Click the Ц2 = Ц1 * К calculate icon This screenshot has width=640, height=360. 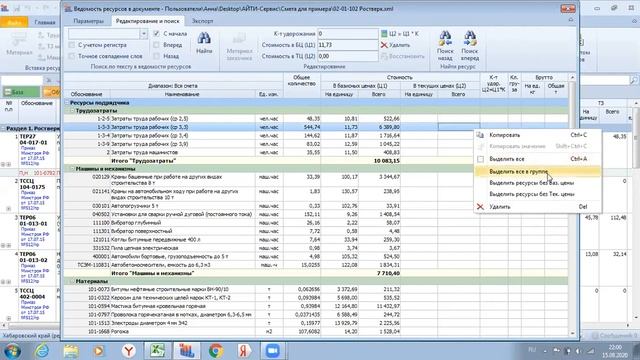click(384, 34)
